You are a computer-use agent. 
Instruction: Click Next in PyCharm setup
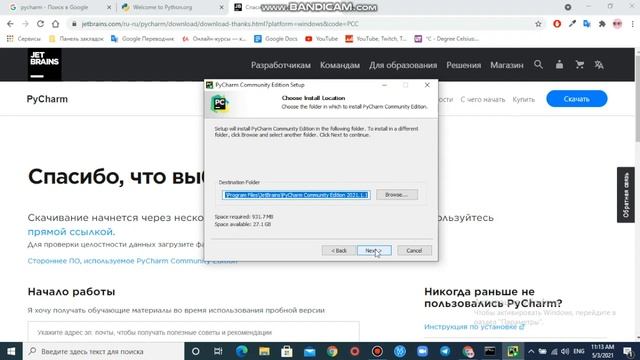374,250
